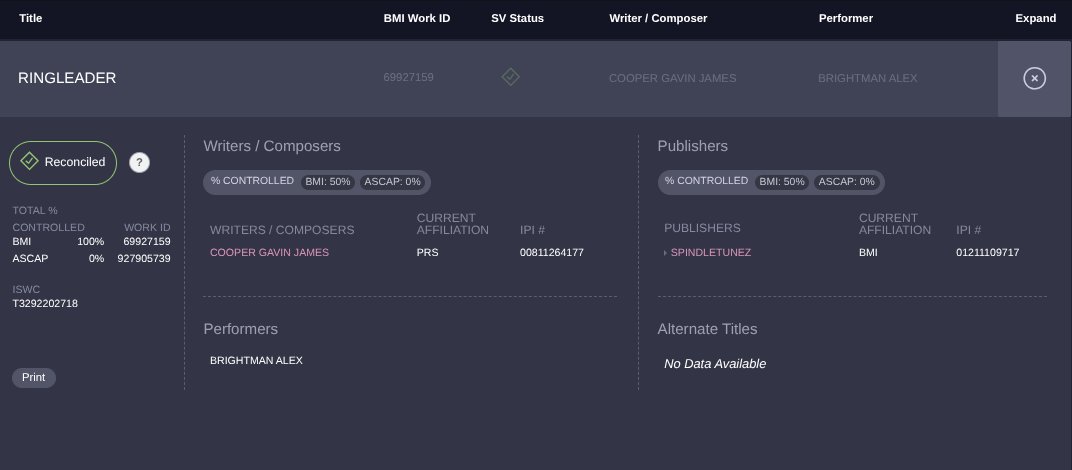This screenshot has width=1072, height=470.
Task: Click the Alternate Titles section heading
Action: pyautogui.click(x=708, y=329)
